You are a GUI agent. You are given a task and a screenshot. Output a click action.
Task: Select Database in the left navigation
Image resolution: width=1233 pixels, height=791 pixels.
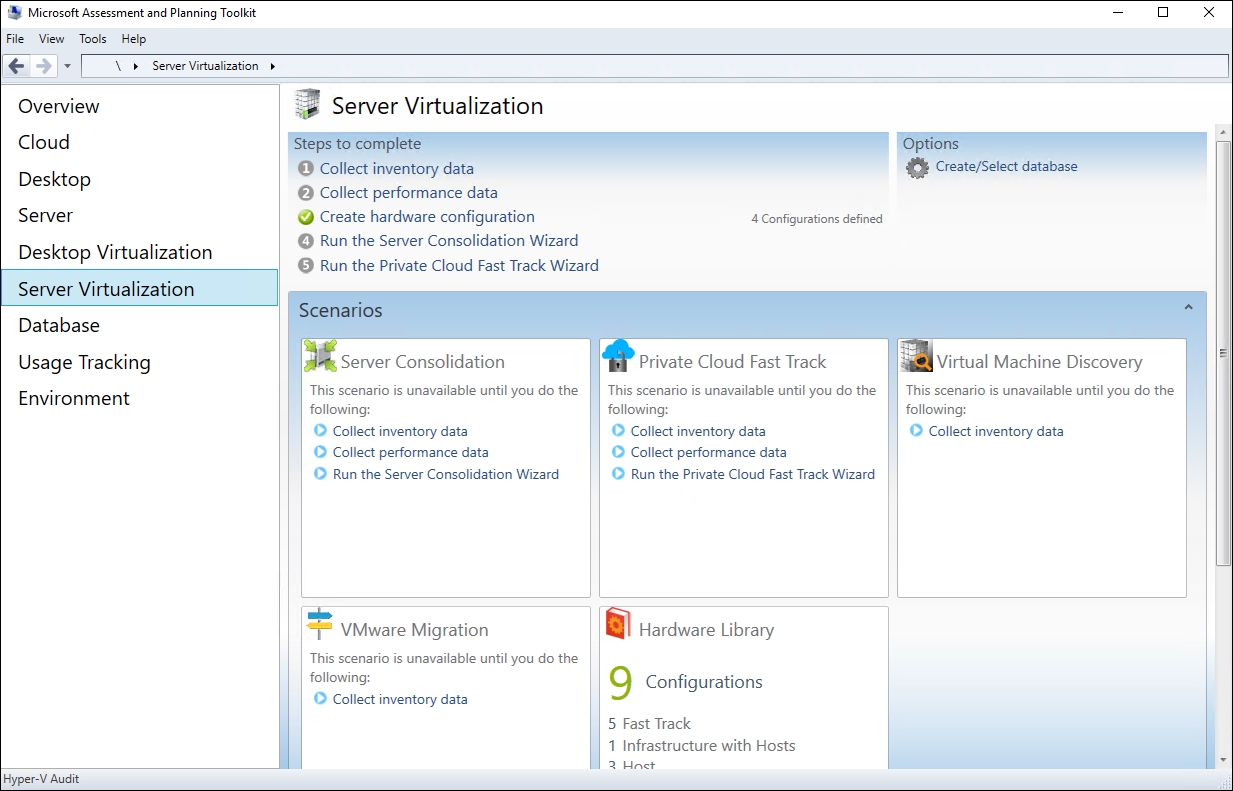pyautogui.click(x=59, y=325)
